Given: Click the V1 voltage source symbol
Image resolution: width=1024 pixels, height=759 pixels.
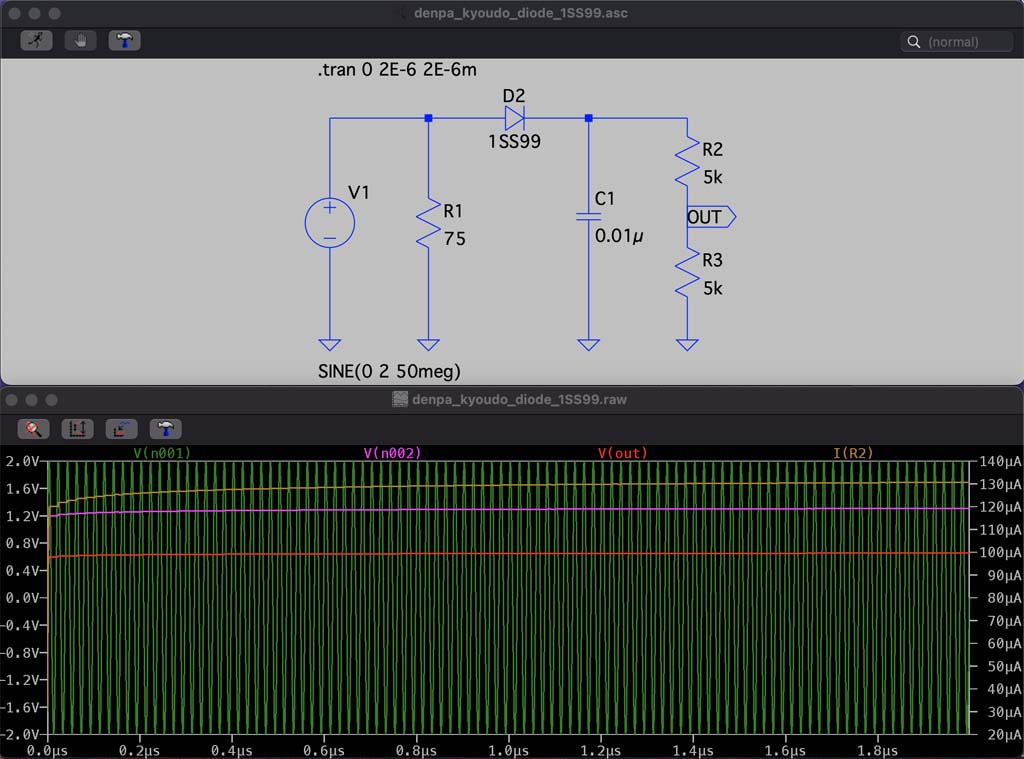Looking at the screenshot, I should (x=329, y=222).
